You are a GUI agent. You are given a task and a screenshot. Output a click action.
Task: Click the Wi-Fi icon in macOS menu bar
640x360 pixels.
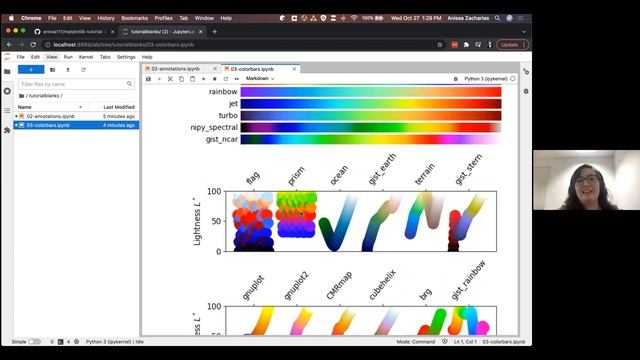pos(354,18)
